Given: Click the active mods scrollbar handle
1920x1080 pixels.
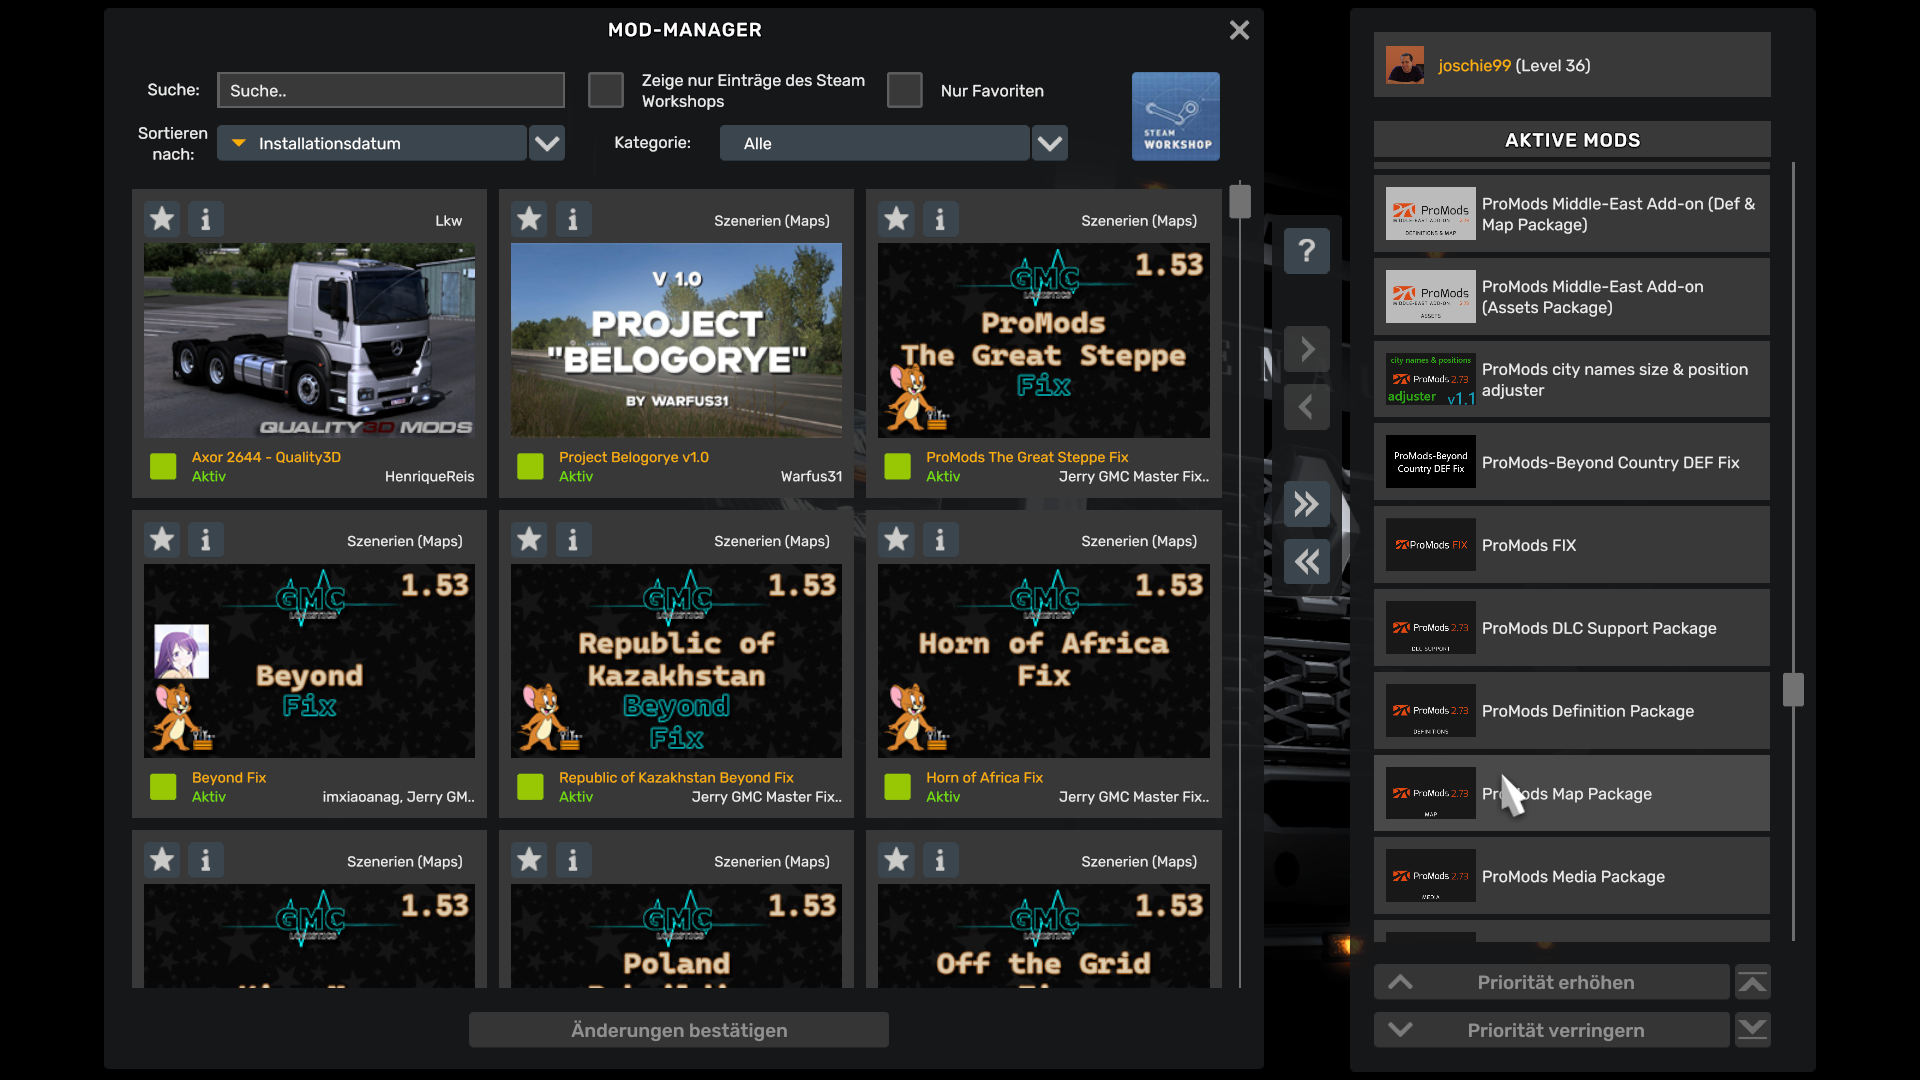Looking at the screenshot, I should [x=1793, y=689].
